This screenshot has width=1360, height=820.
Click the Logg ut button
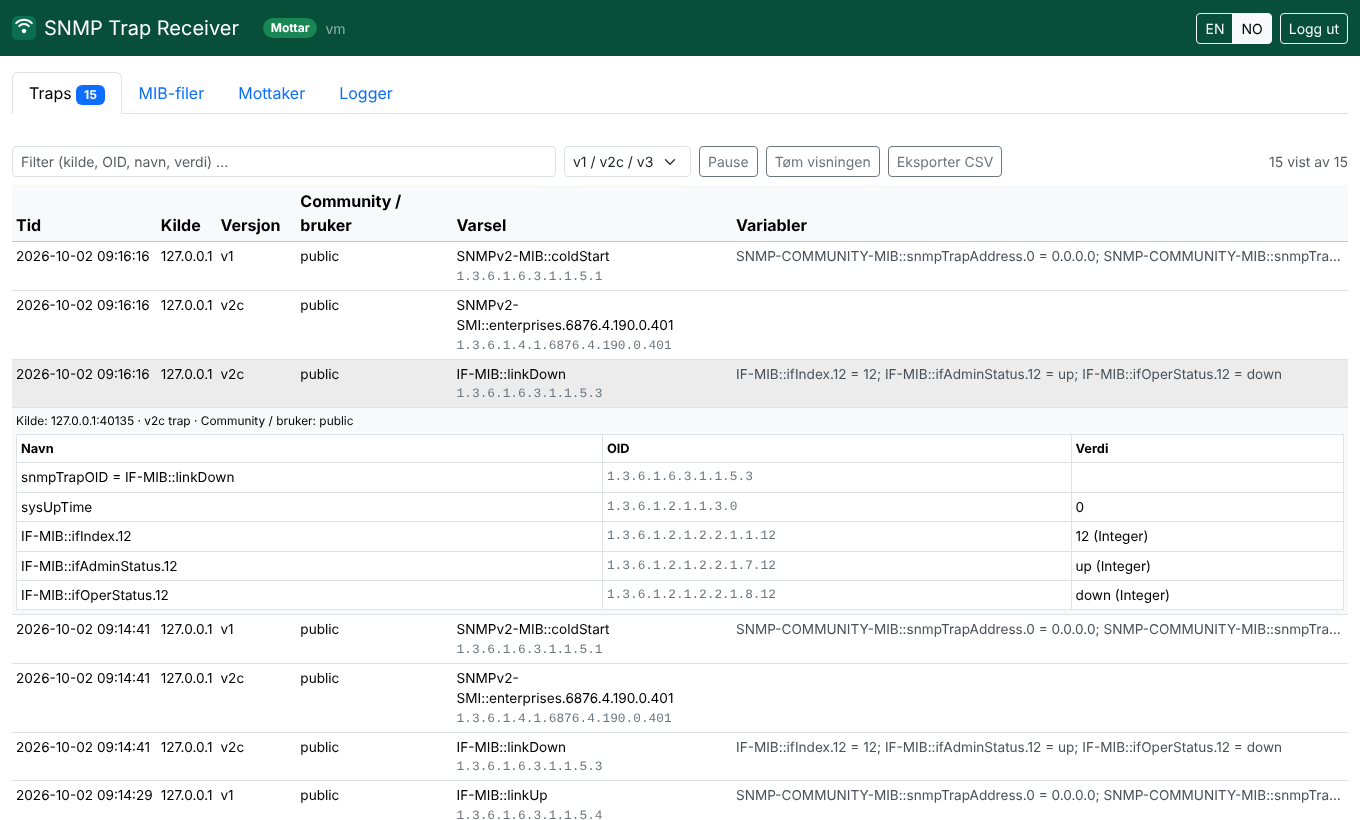(1313, 29)
